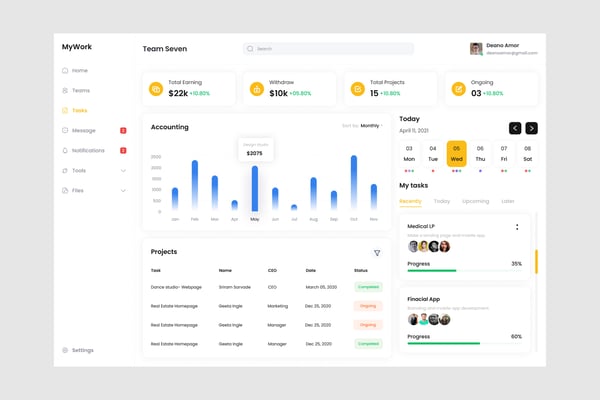Click the MyWork logo
This screenshot has height=400, width=600.
click(x=77, y=47)
